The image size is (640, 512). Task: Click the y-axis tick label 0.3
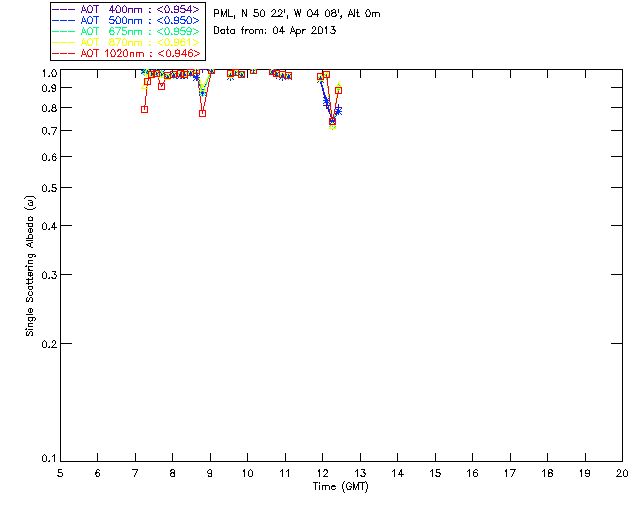[49, 275]
